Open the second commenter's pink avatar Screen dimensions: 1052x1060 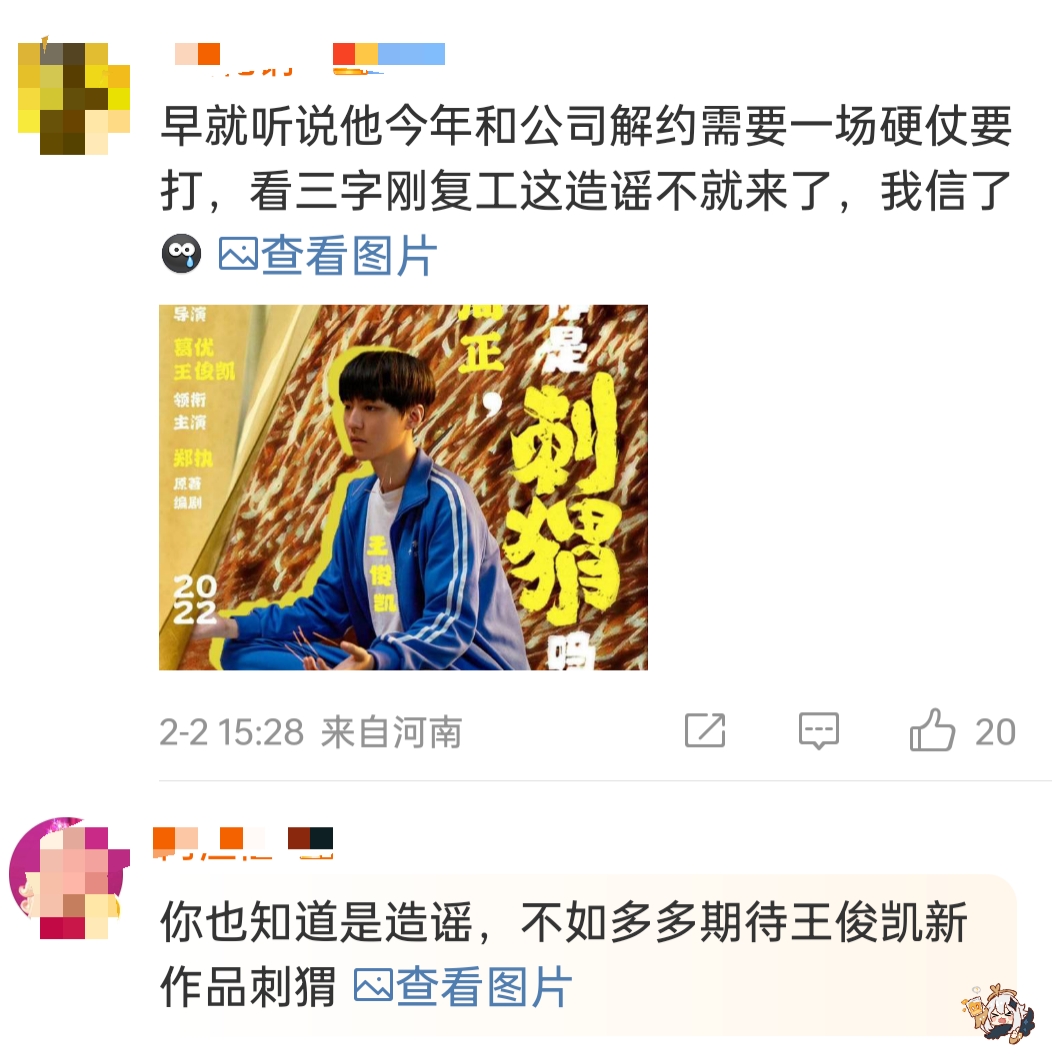pyautogui.click(x=69, y=877)
